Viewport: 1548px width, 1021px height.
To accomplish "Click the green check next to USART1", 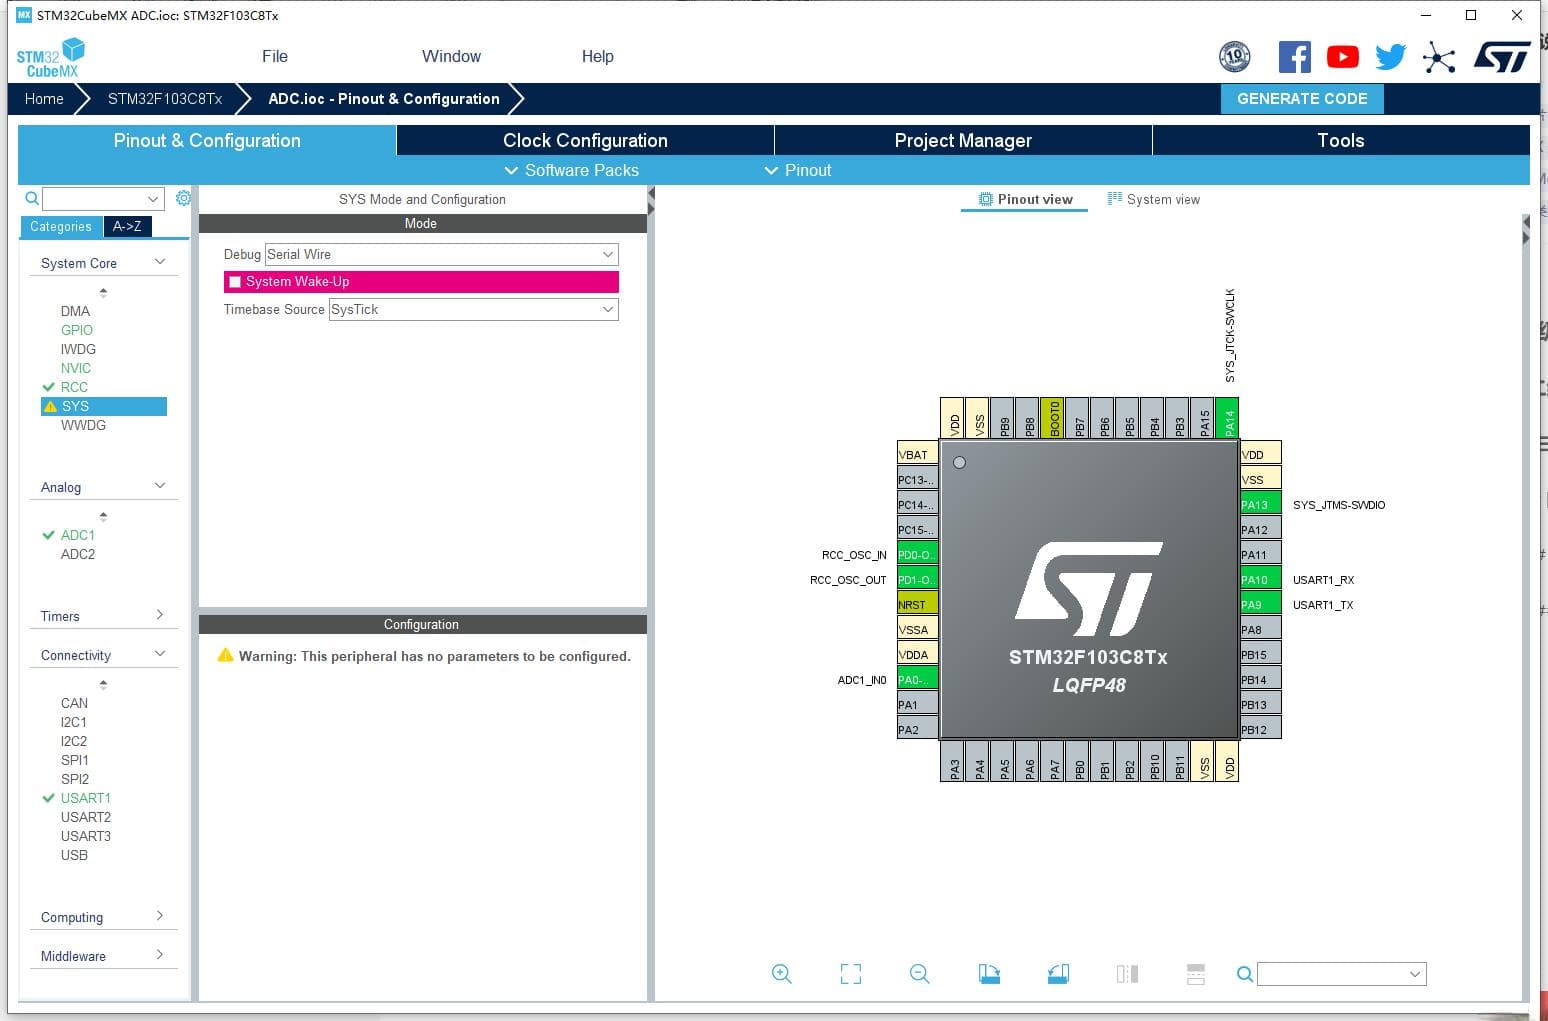I will pyautogui.click(x=48, y=798).
